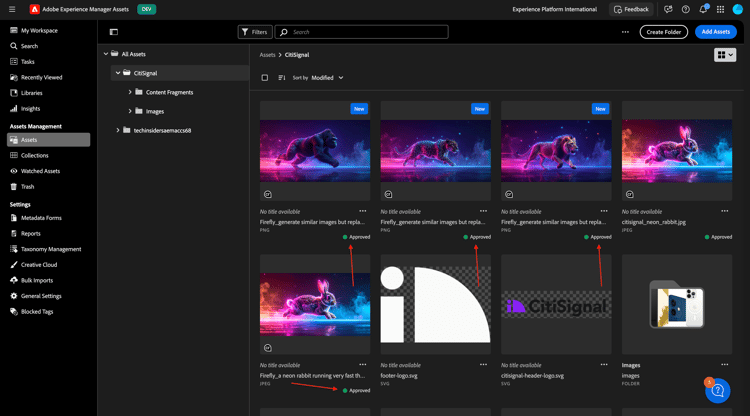Open the app switcher grid icon

[x=720, y=9]
